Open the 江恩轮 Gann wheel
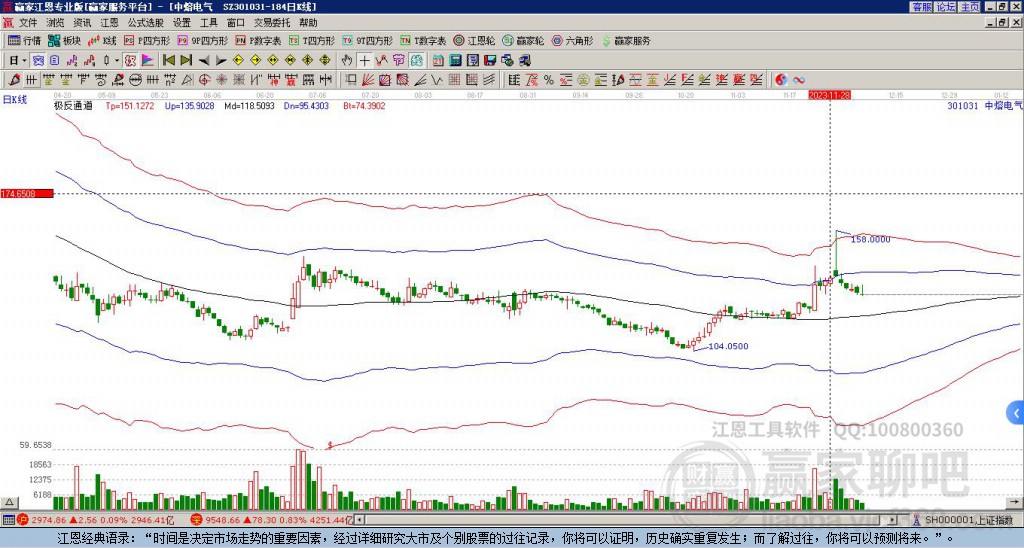This screenshot has height=548, width=1024. [474, 40]
